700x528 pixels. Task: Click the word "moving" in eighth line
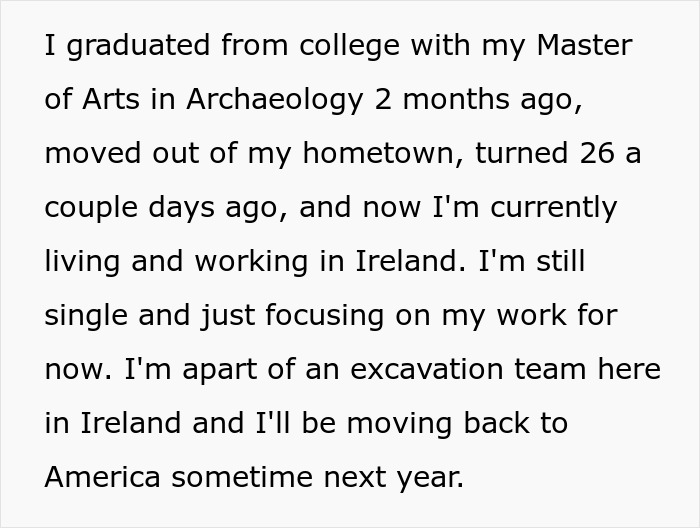pos(400,424)
